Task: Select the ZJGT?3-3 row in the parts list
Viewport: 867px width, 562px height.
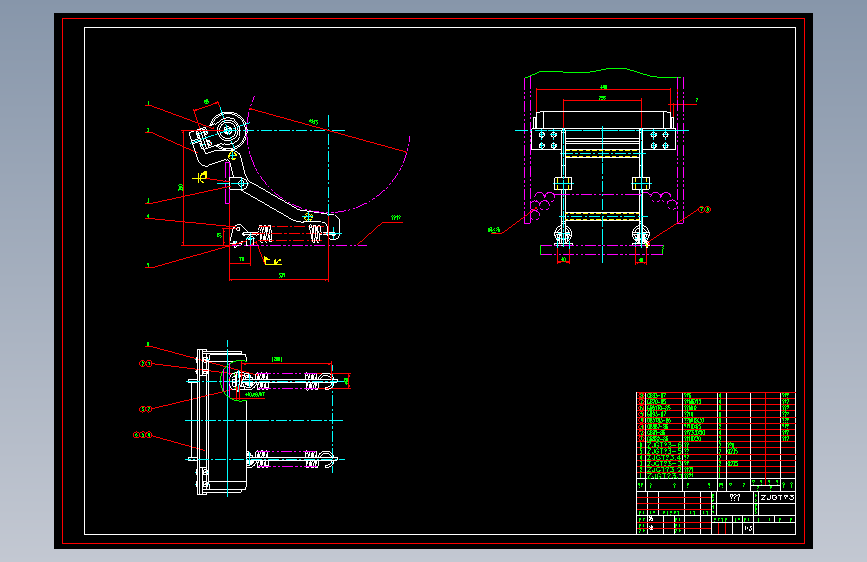Action: 716,464
